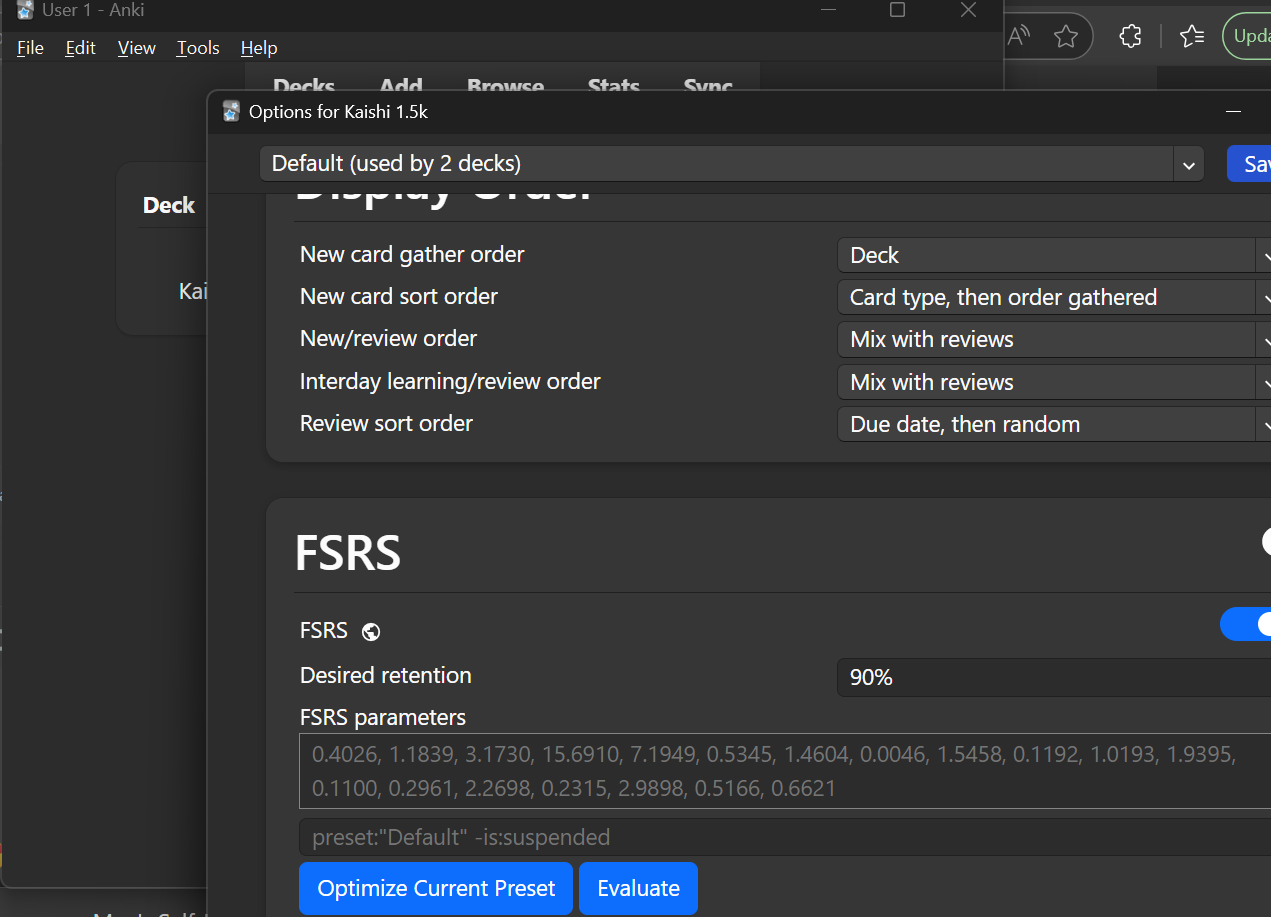Click the Save button in Options
This screenshot has height=917, width=1271.
coord(1249,164)
